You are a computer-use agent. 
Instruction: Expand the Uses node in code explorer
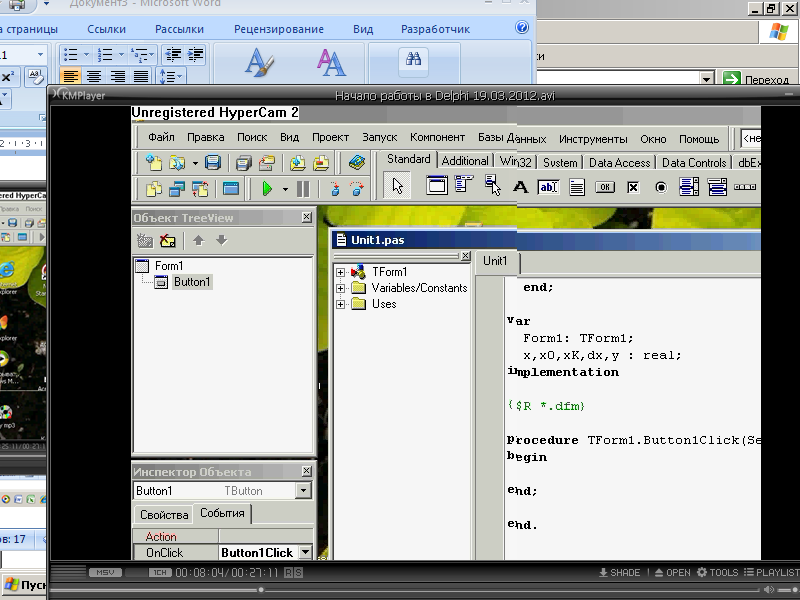coord(340,305)
